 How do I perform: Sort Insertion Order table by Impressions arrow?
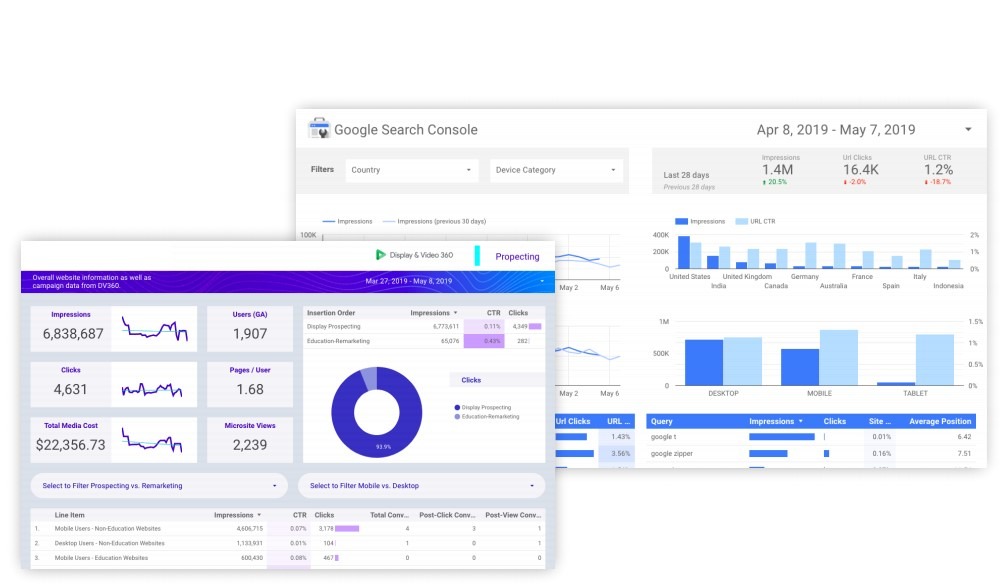pos(455,313)
